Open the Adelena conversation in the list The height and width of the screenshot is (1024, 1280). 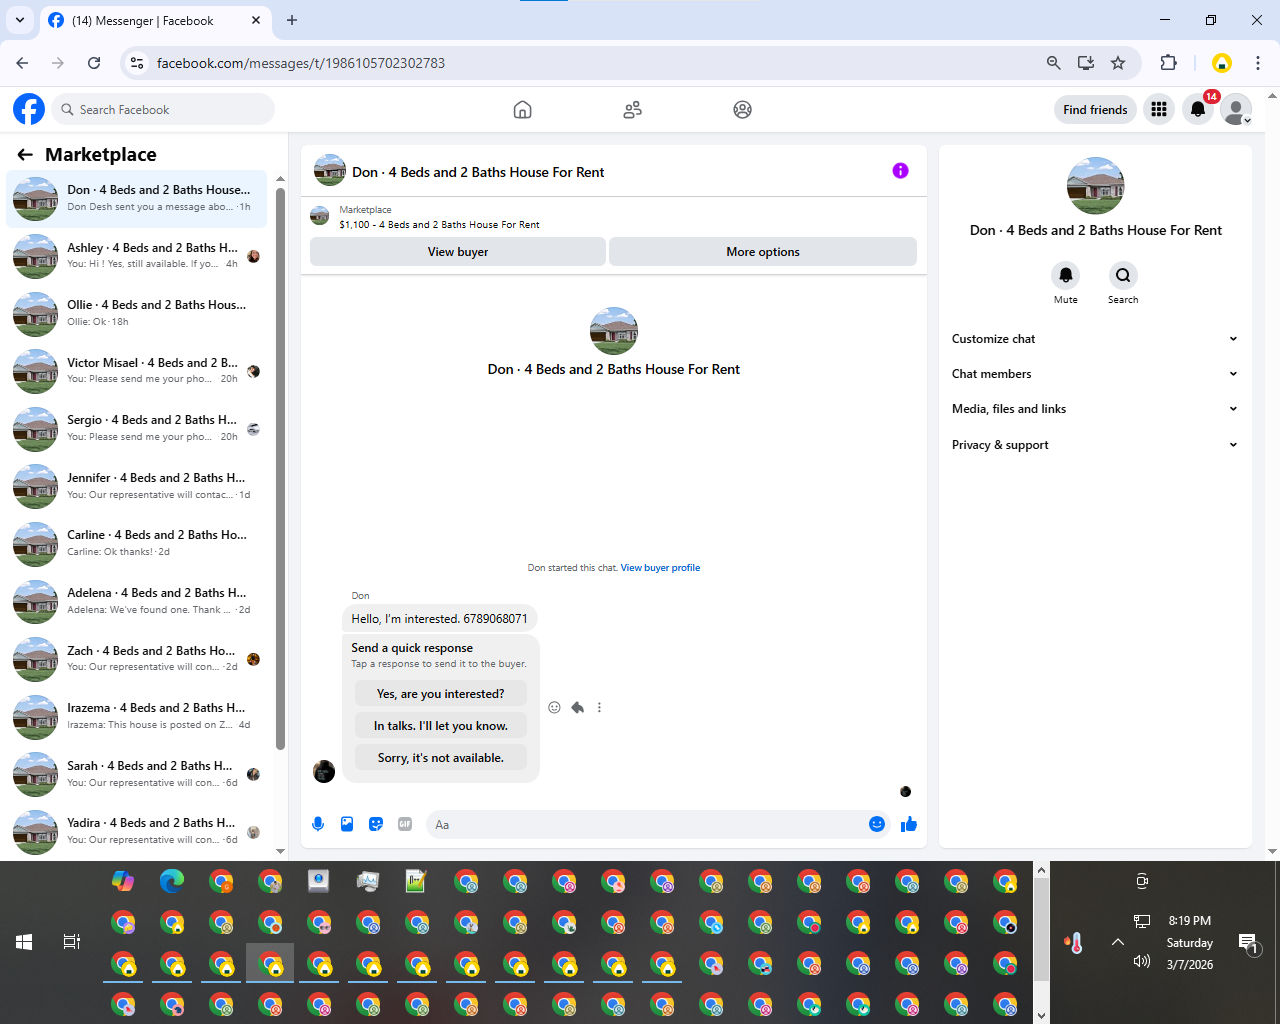pos(137,601)
